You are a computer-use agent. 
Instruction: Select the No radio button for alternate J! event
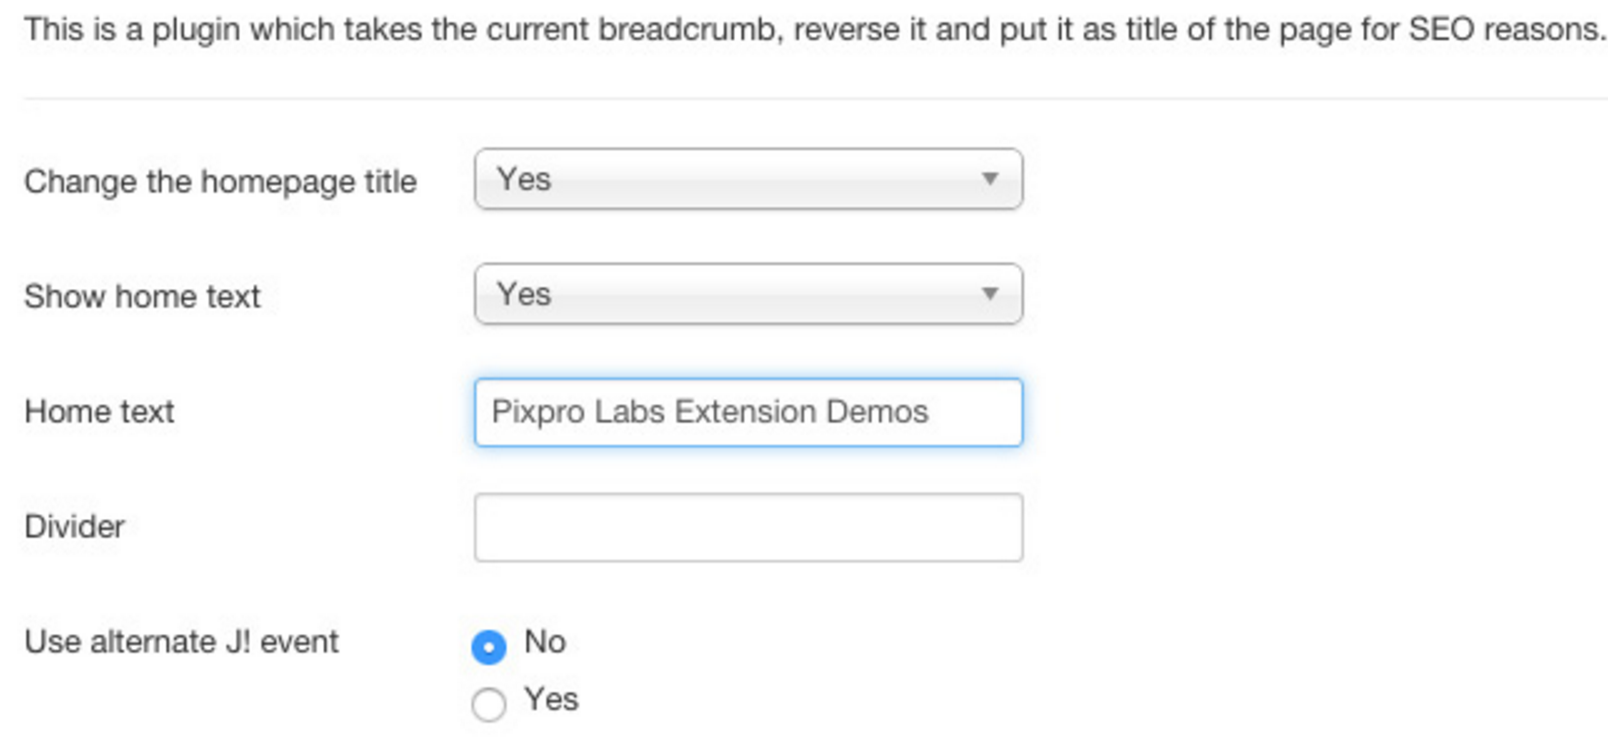[x=488, y=647]
